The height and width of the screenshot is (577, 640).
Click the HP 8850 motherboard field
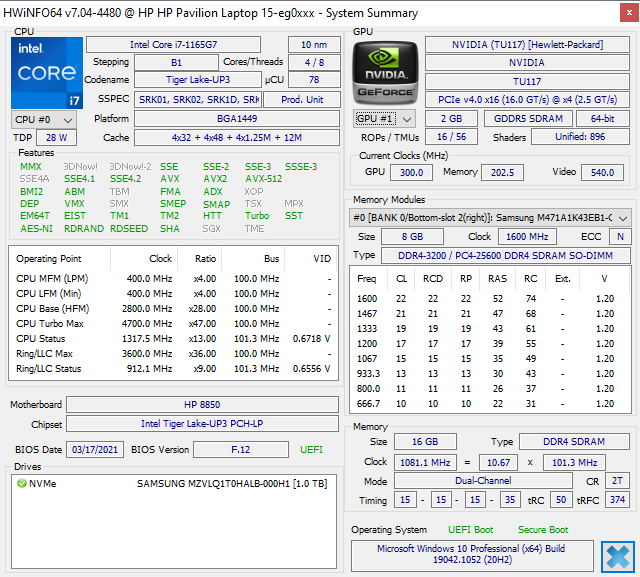point(202,404)
